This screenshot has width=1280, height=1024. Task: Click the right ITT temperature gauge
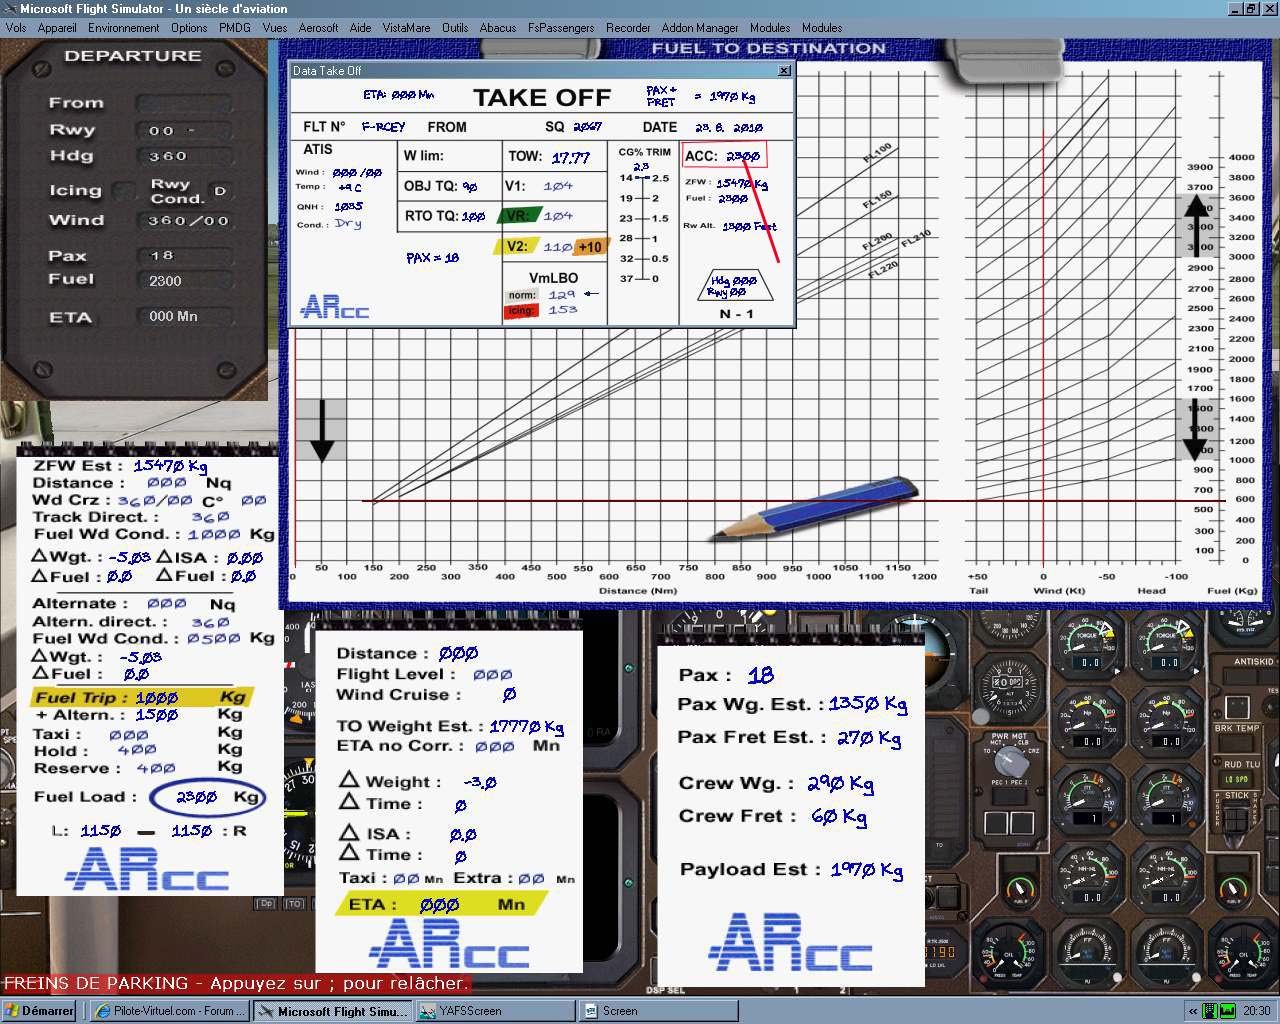click(x=1166, y=797)
